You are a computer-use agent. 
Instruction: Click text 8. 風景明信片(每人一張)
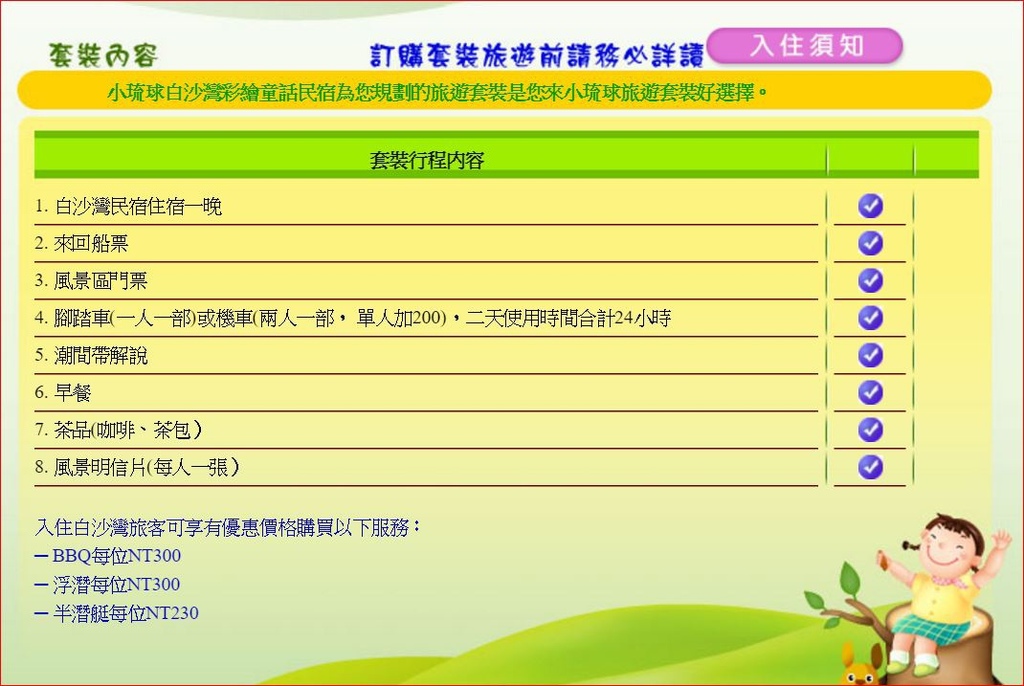[137, 467]
